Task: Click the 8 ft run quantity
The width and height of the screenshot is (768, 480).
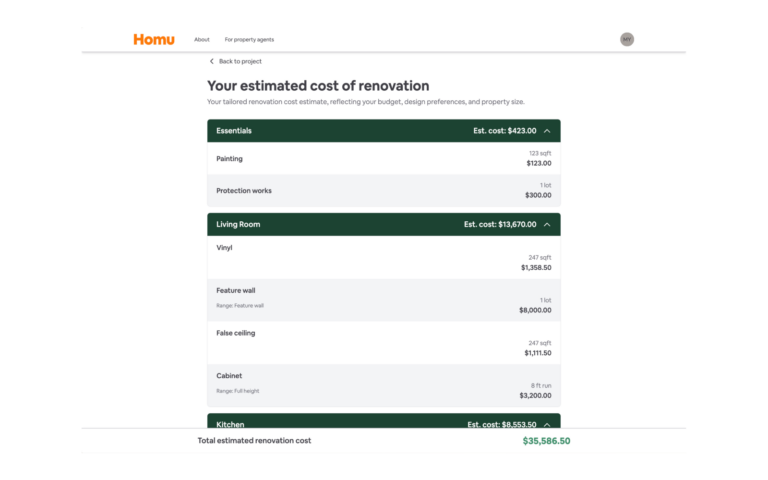Action: pos(541,385)
